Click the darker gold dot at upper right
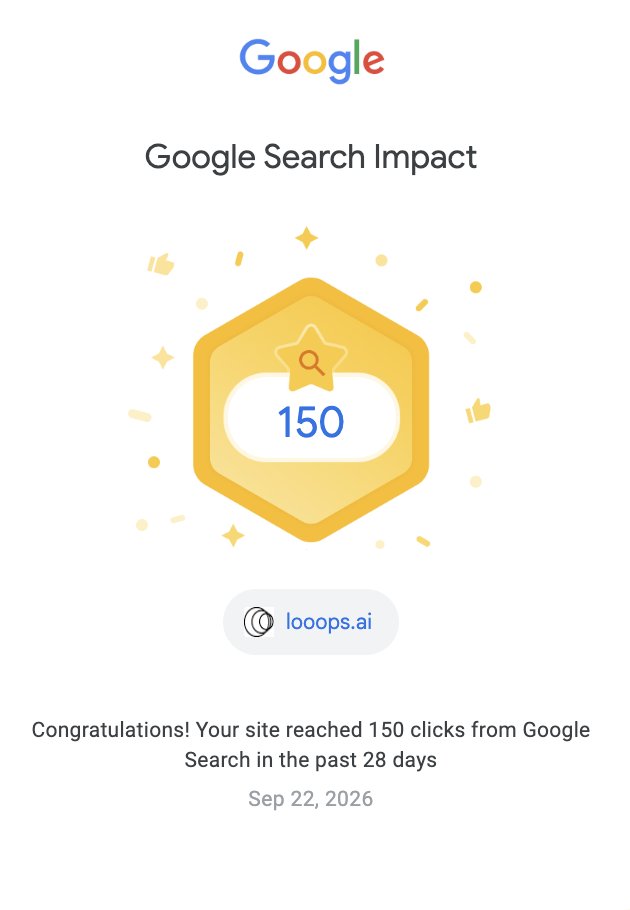Screen dimensions: 630x910 (x=476, y=287)
